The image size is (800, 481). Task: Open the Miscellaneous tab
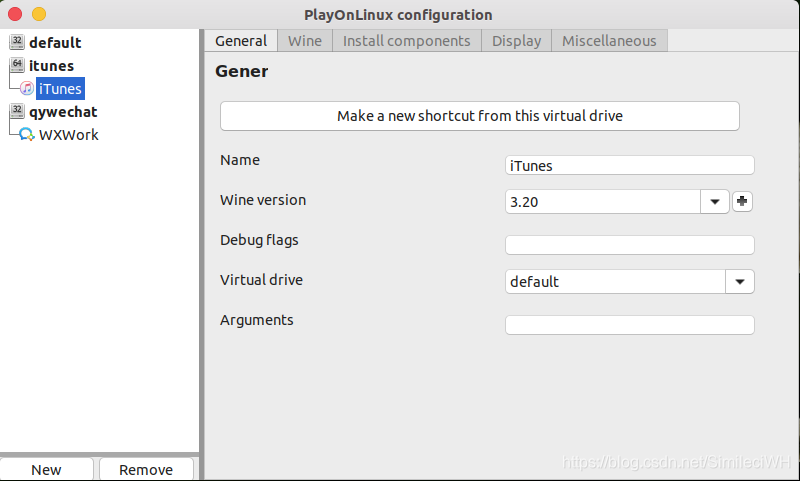tap(609, 41)
